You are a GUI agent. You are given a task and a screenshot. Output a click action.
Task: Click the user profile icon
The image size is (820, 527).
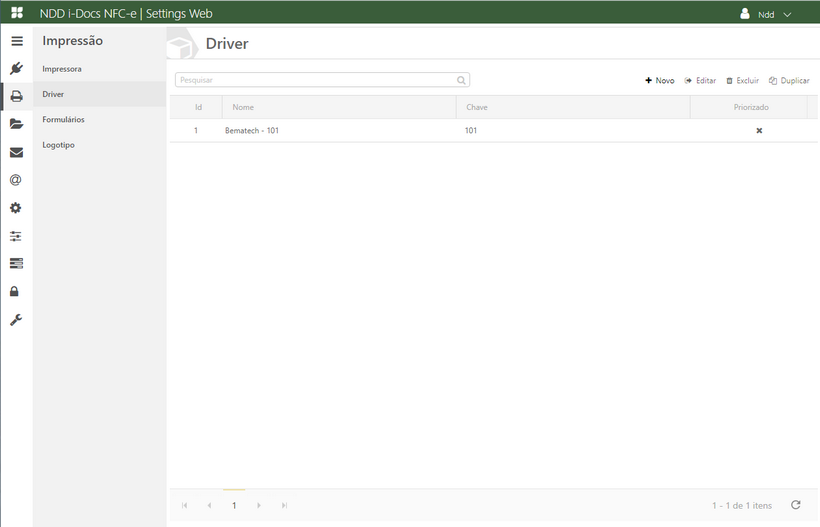tap(745, 14)
